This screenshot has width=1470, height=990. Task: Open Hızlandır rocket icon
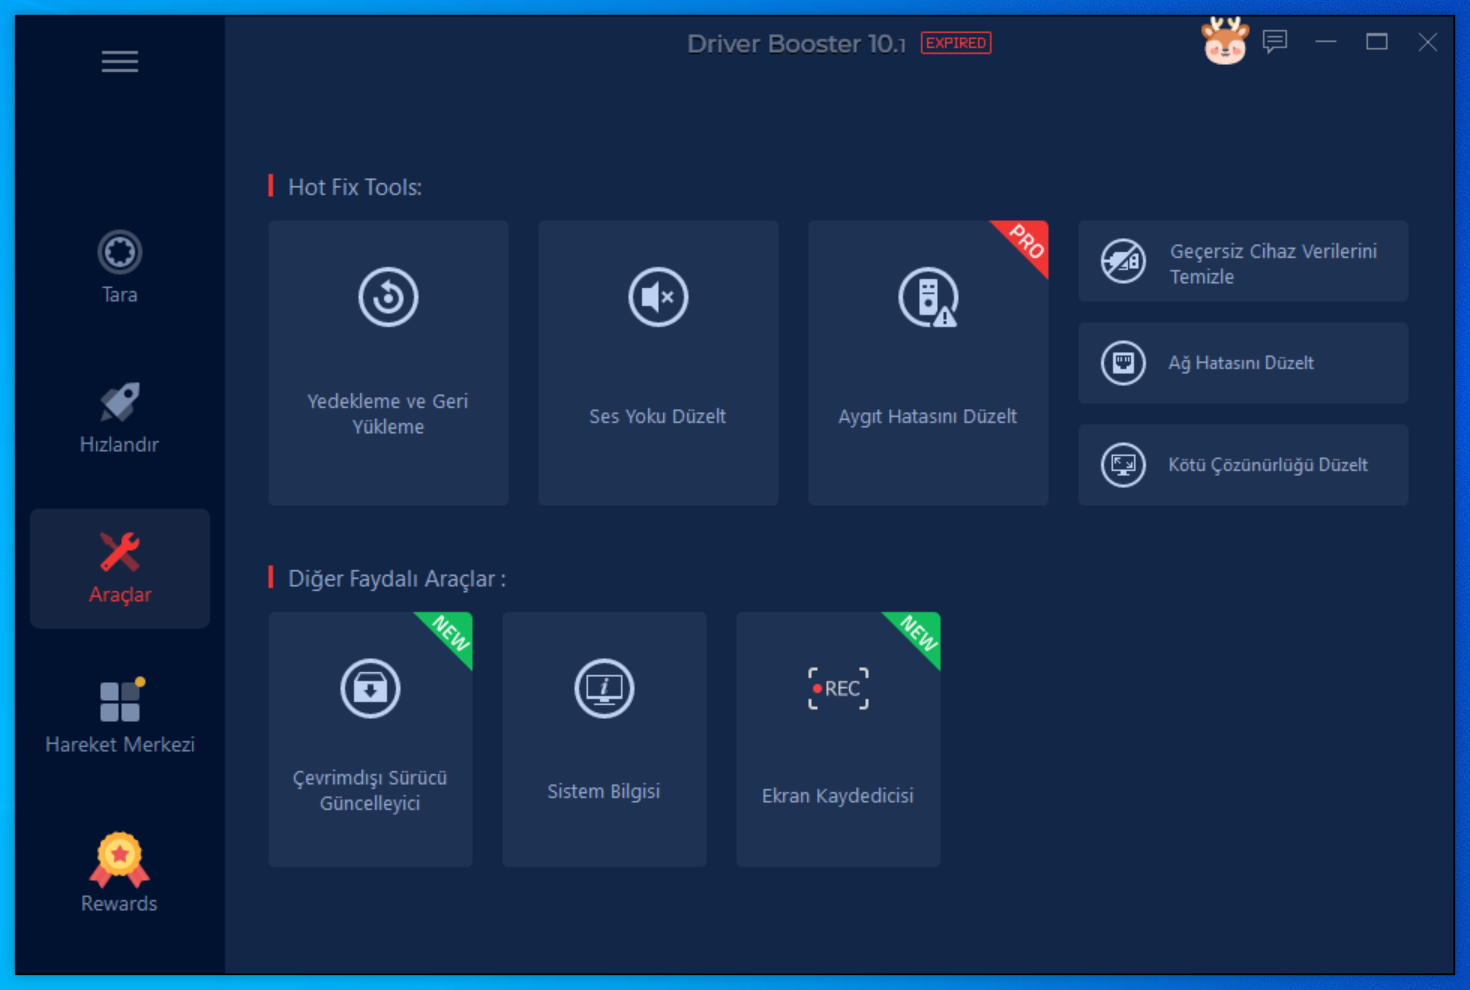click(120, 402)
